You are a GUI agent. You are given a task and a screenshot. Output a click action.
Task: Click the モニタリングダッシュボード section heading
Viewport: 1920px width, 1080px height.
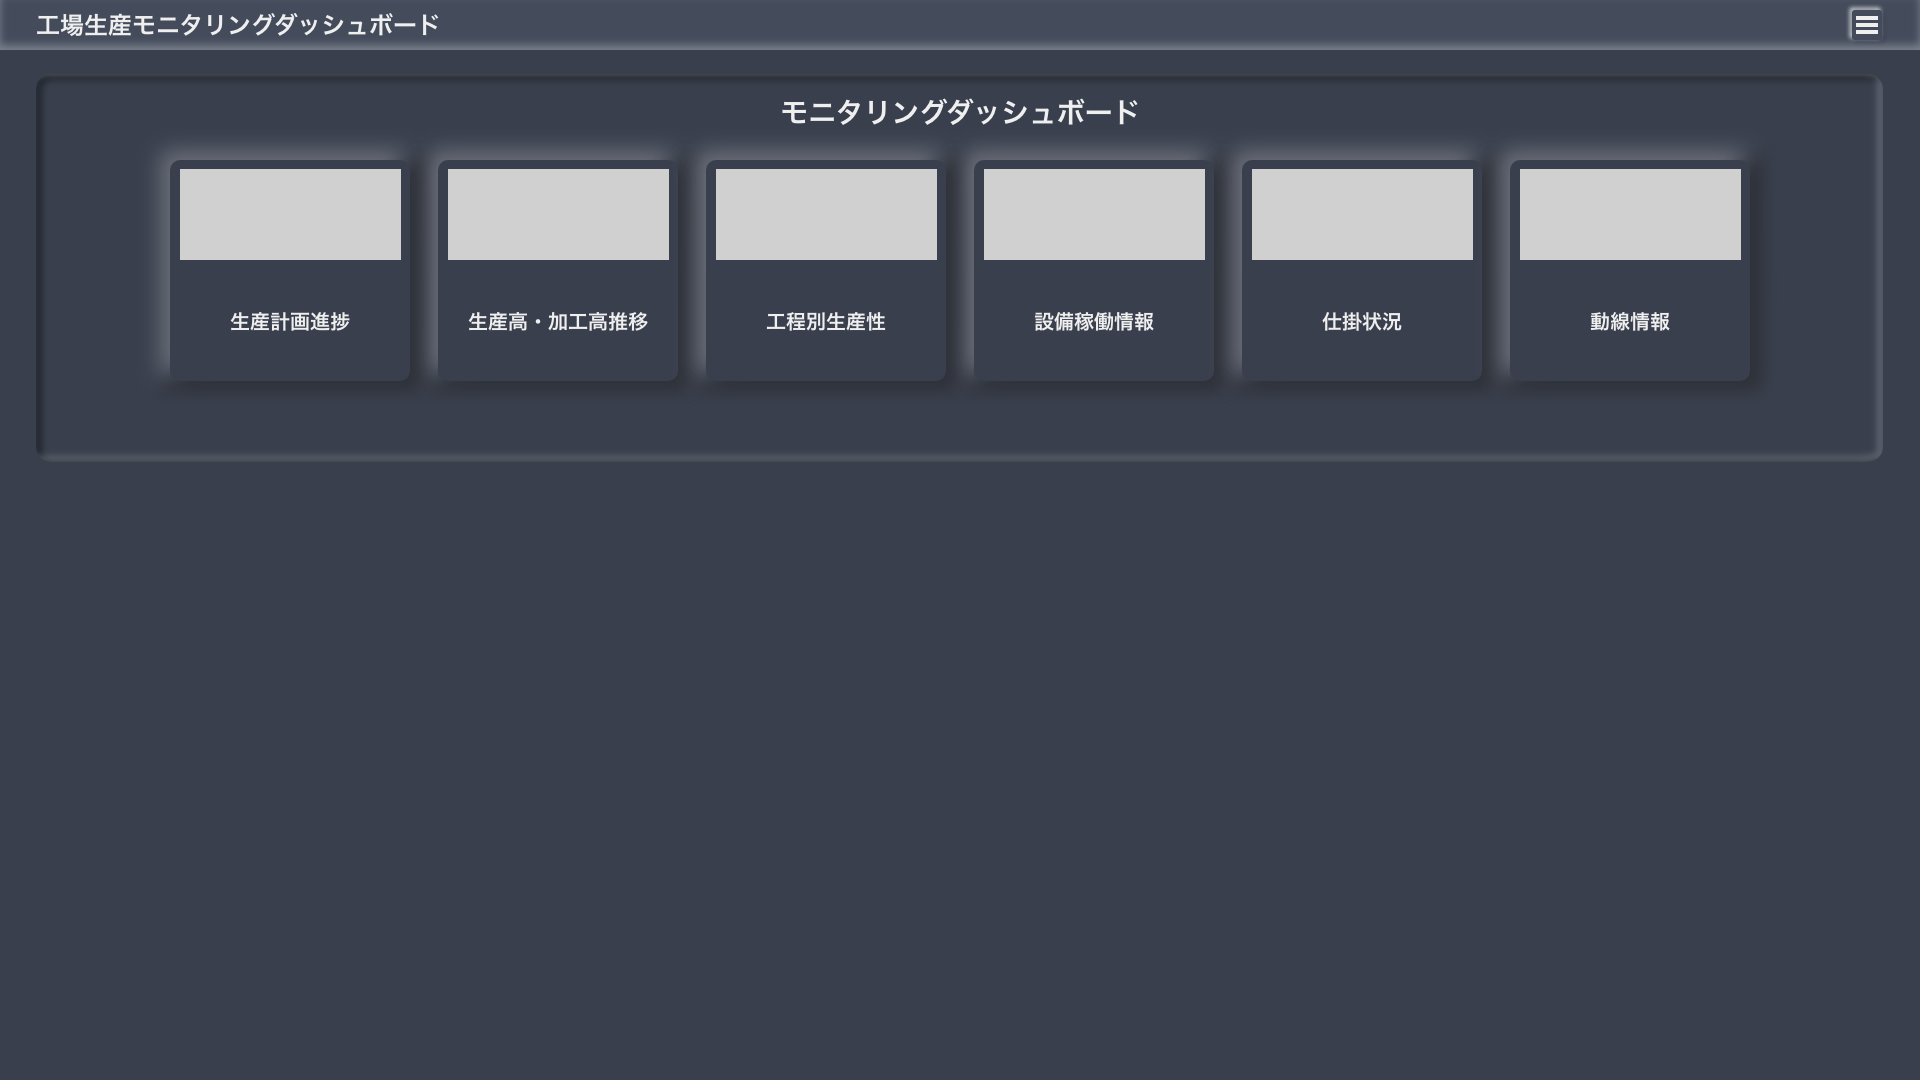959,112
